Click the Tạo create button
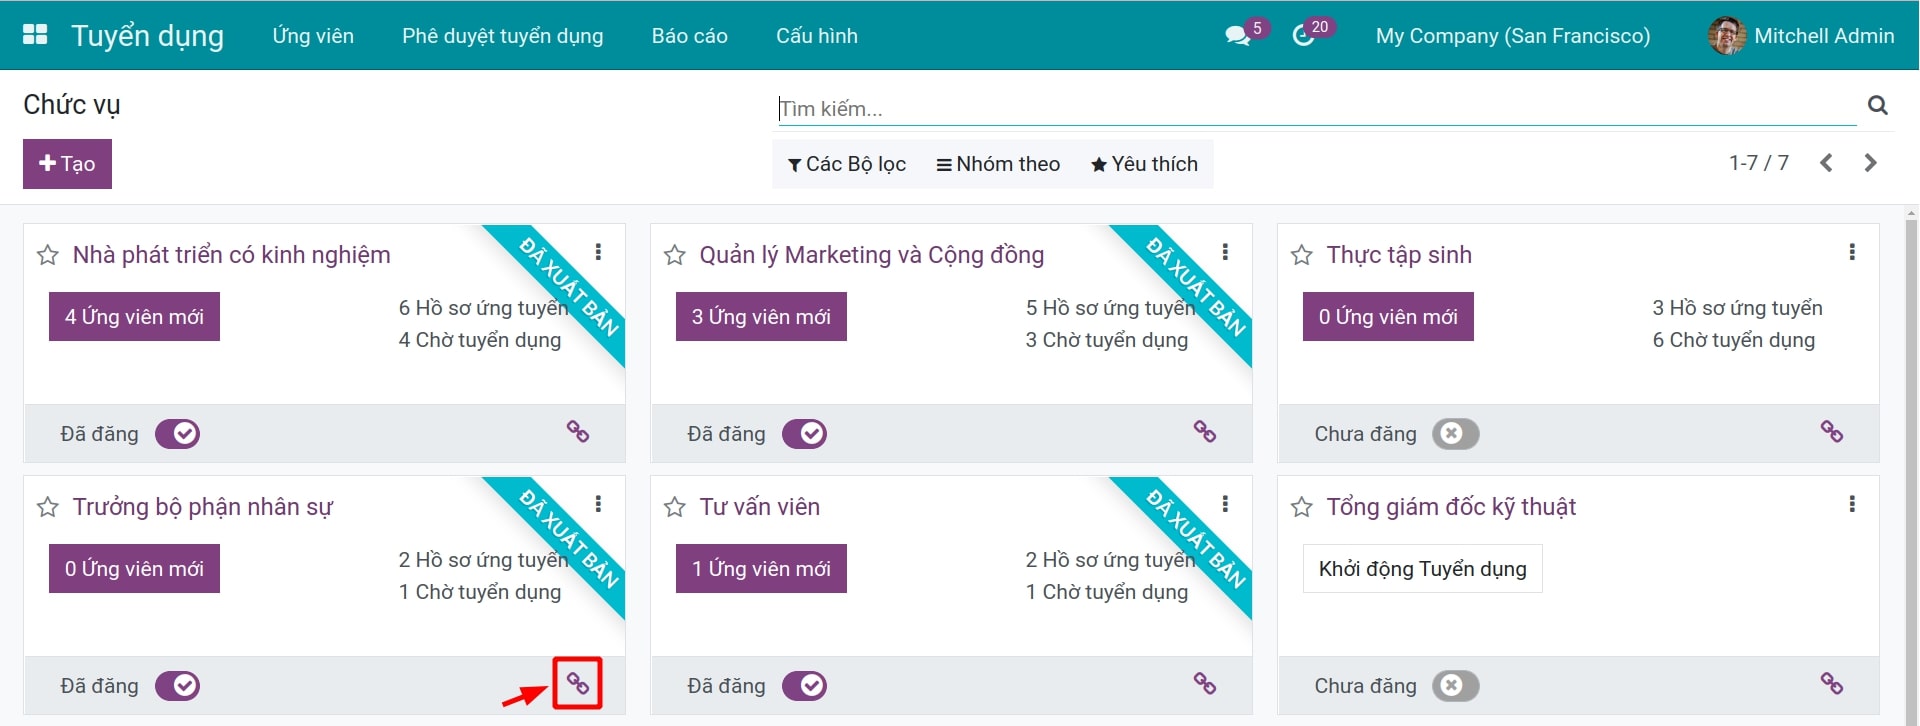Screen dimensions: 1920x726 (x=67, y=164)
